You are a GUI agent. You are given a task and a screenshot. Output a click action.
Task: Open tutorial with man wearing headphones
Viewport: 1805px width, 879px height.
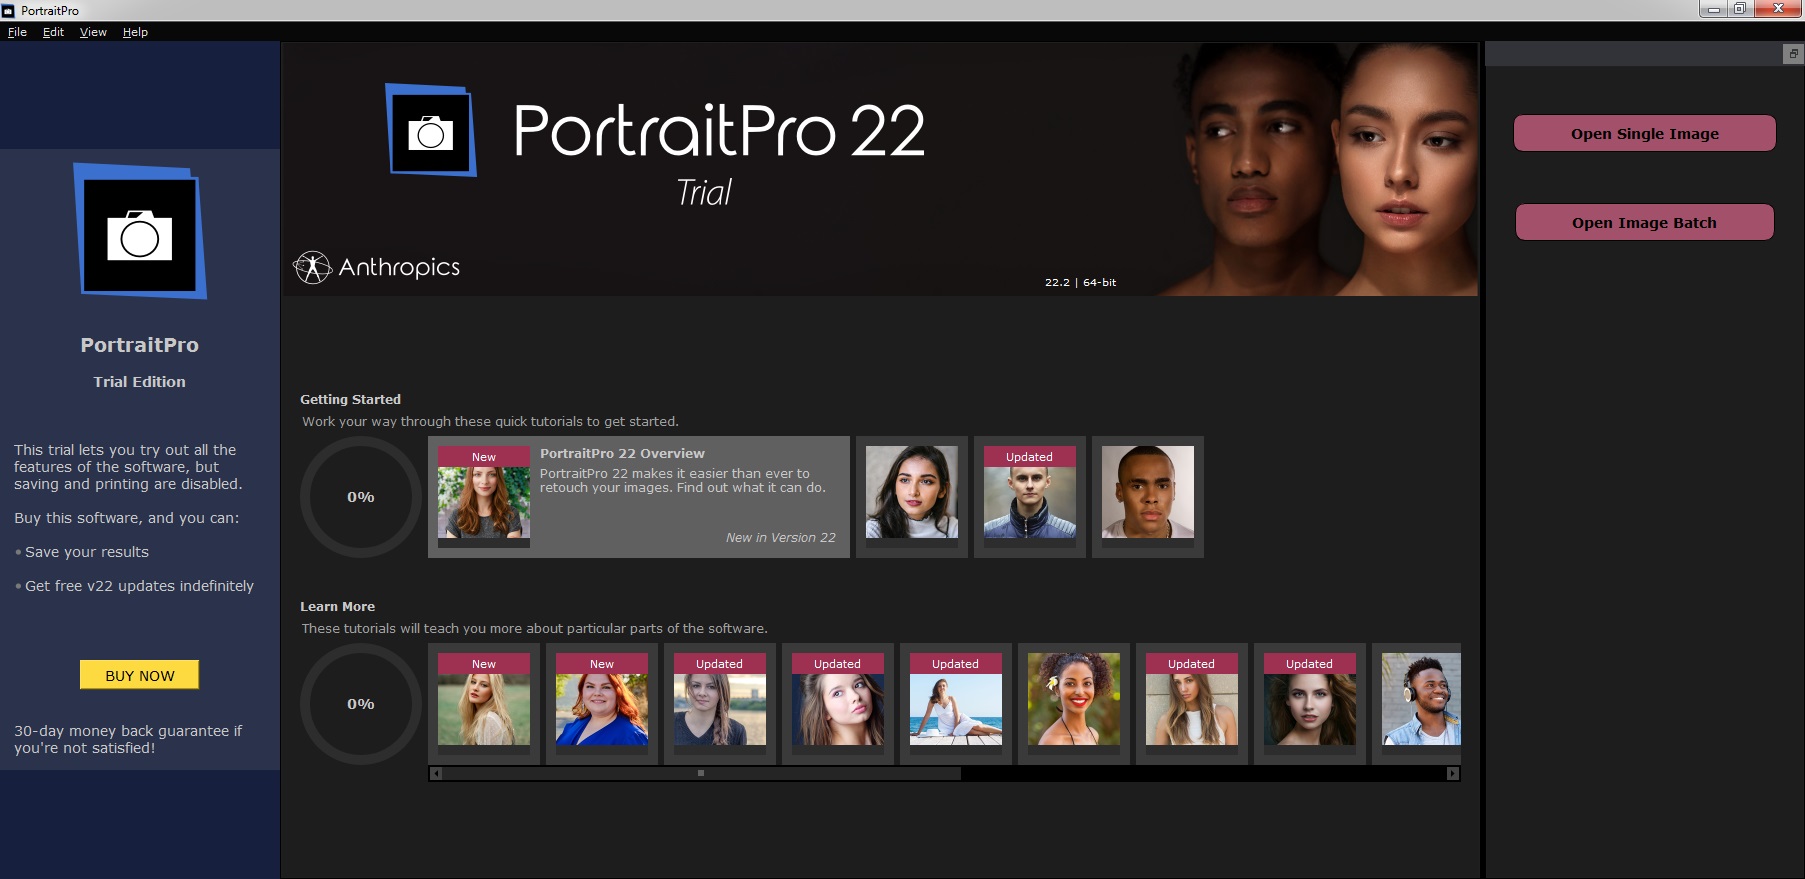pos(1418,704)
